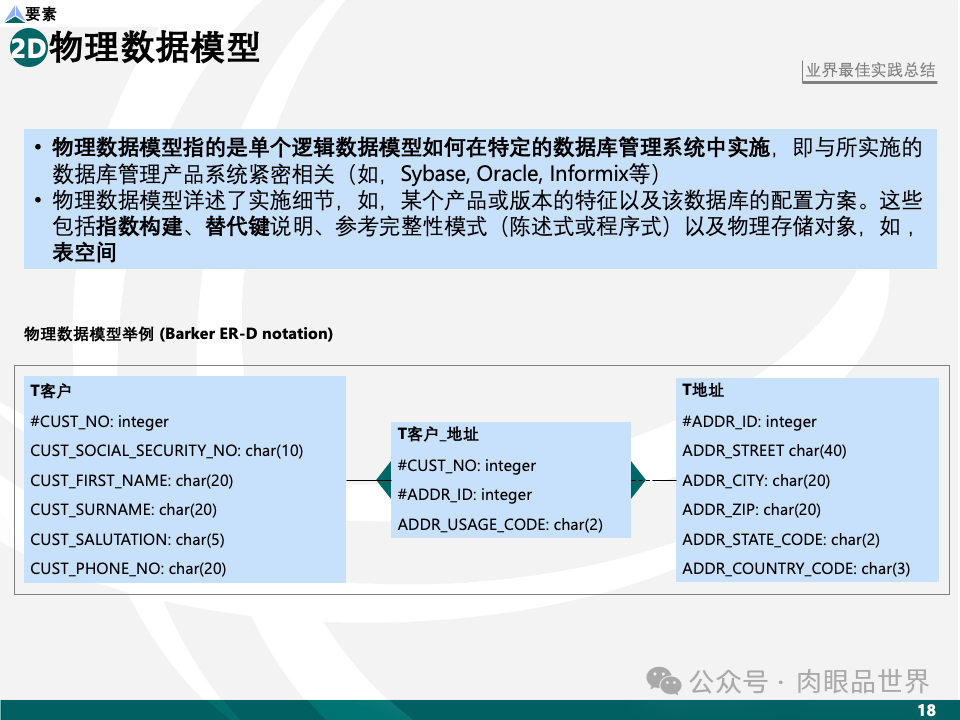Click the blue triangle logo beside 要素

pyautogui.click(x=15, y=14)
